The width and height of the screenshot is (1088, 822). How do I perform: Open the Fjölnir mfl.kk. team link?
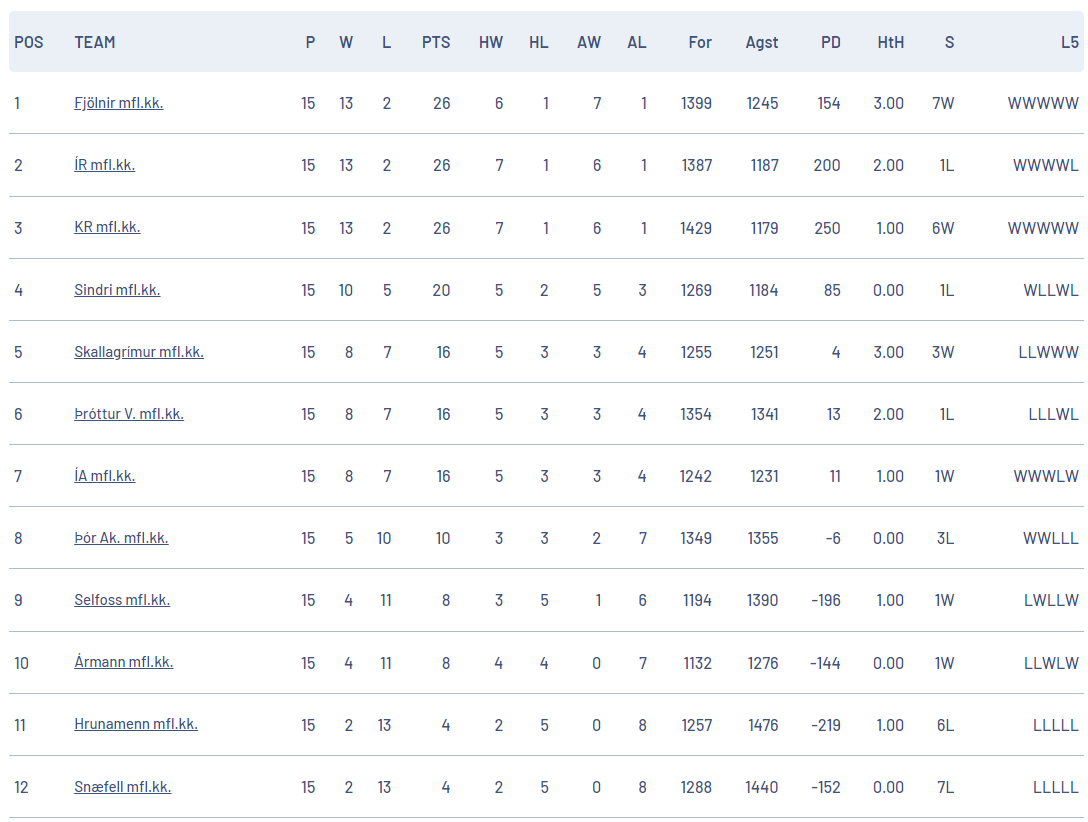119,103
